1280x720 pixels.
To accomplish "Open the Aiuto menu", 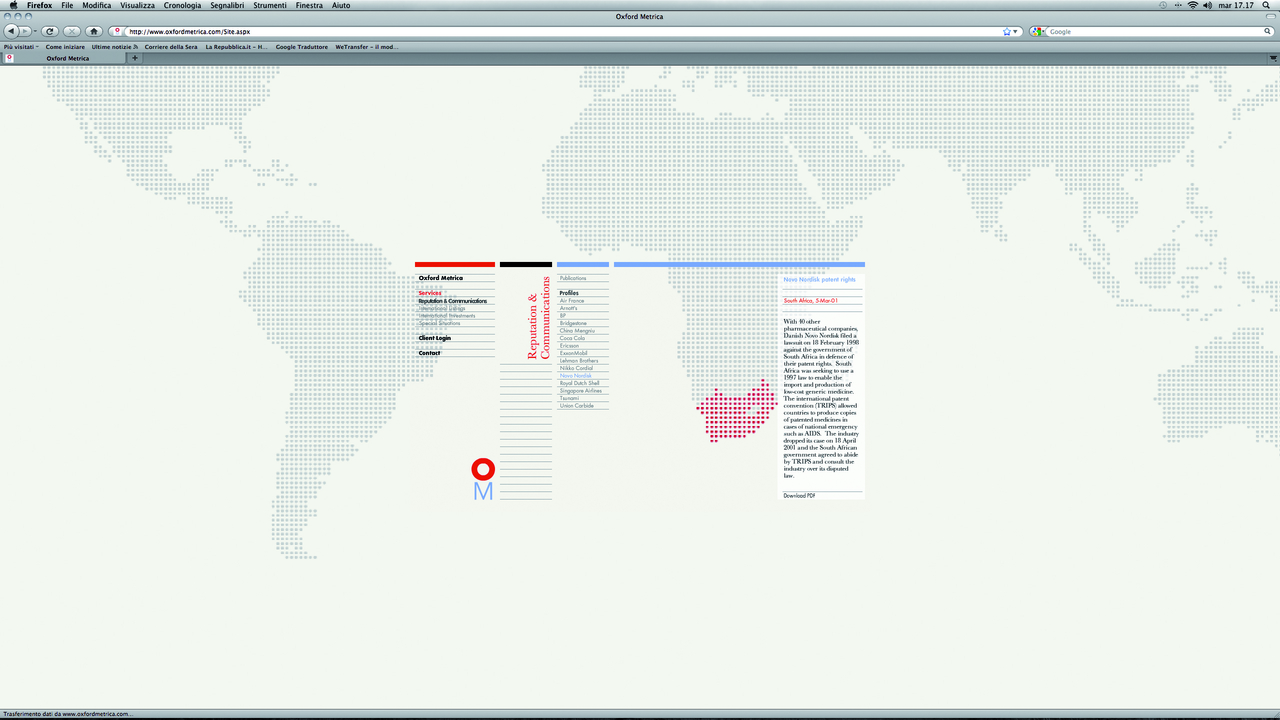I will coord(341,5).
